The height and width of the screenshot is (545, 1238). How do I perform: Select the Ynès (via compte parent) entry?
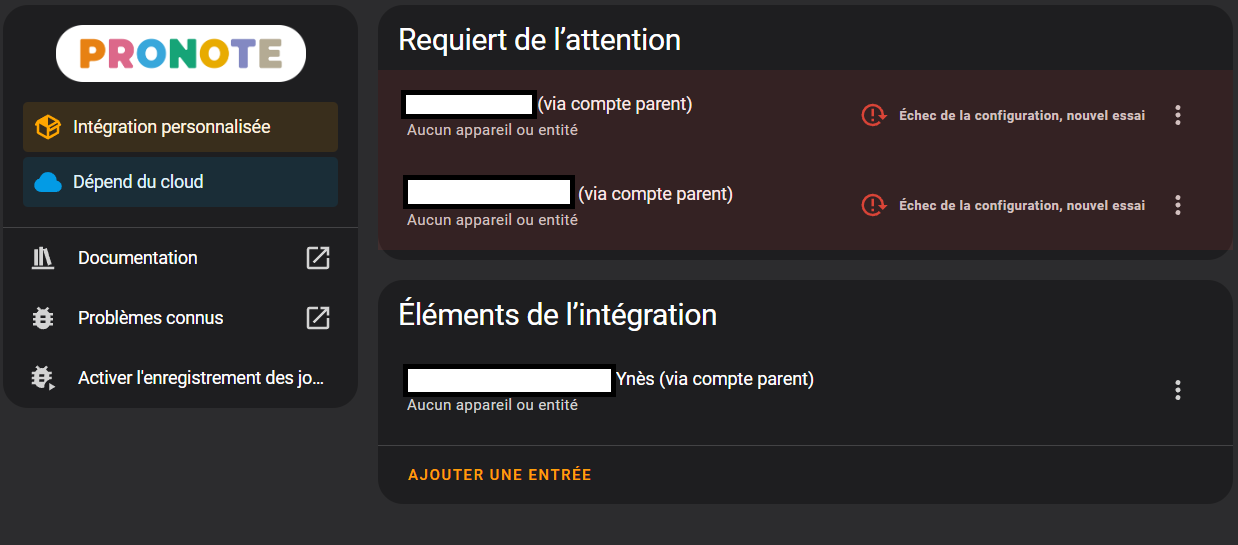pos(714,380)
